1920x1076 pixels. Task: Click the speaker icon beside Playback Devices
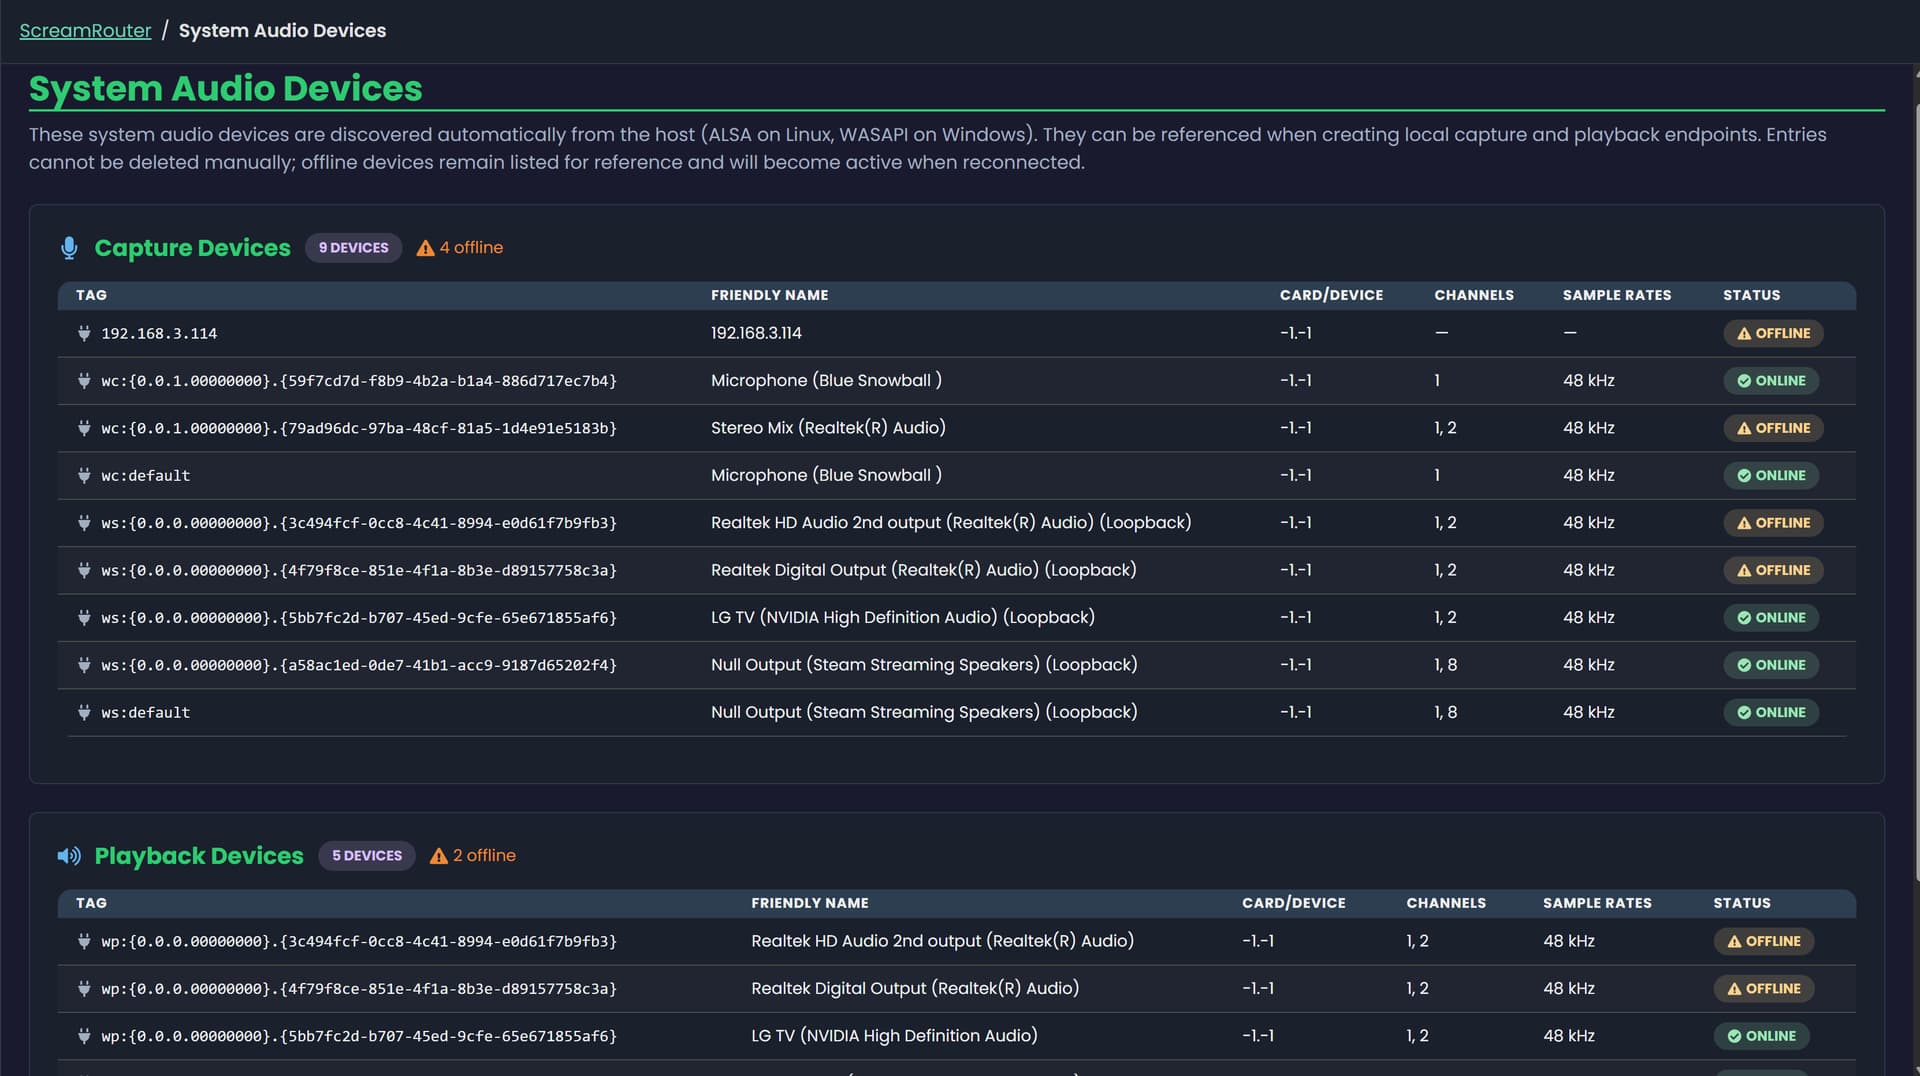[x=69, y=856]
